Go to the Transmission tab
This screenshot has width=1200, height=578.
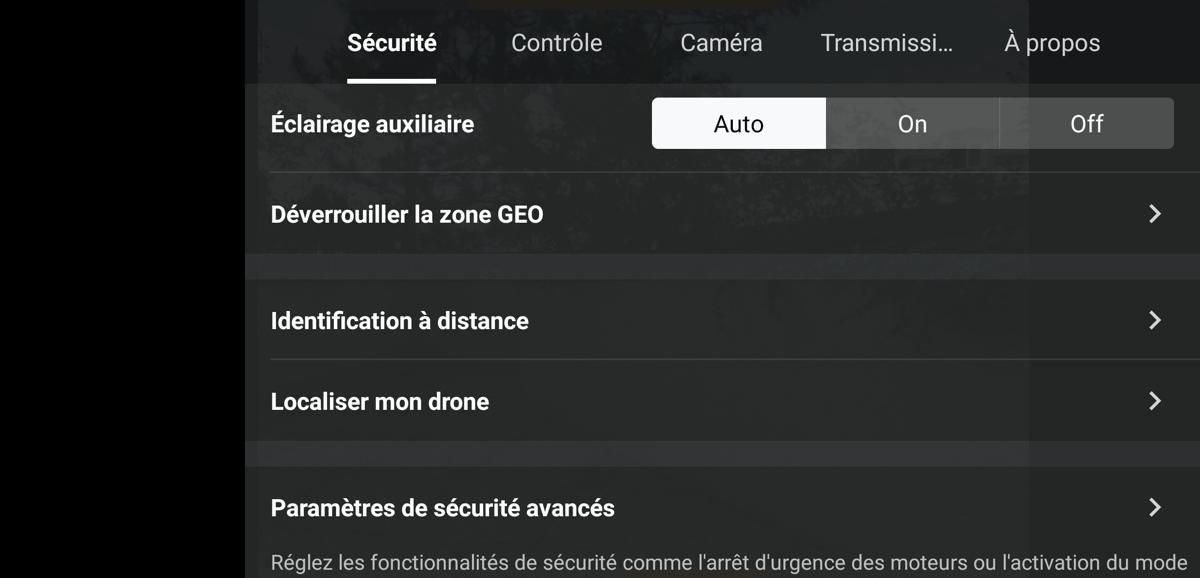(x=886, y=43)
